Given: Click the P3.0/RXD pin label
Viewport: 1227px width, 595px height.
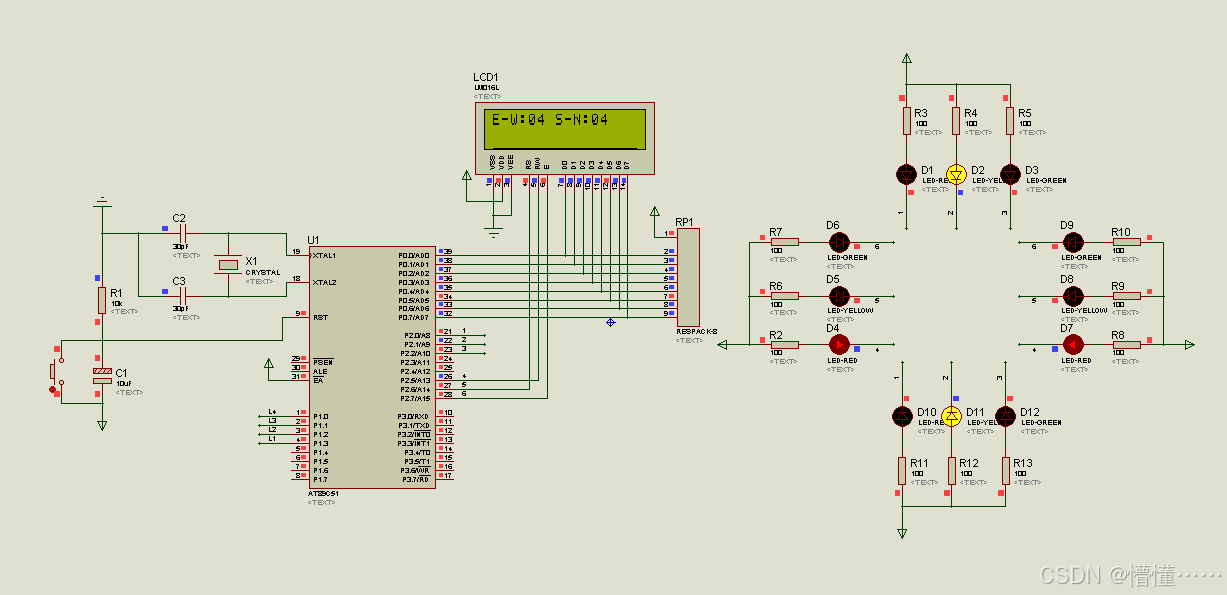Looking at the screenshot, I should (415, 416).
